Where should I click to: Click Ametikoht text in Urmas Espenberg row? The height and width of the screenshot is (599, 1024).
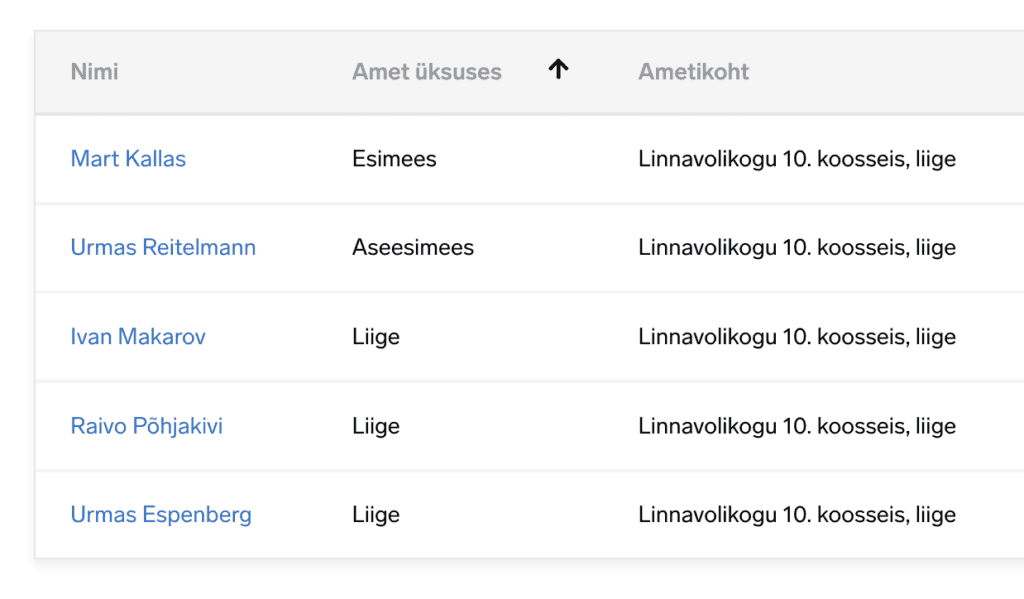796,515
